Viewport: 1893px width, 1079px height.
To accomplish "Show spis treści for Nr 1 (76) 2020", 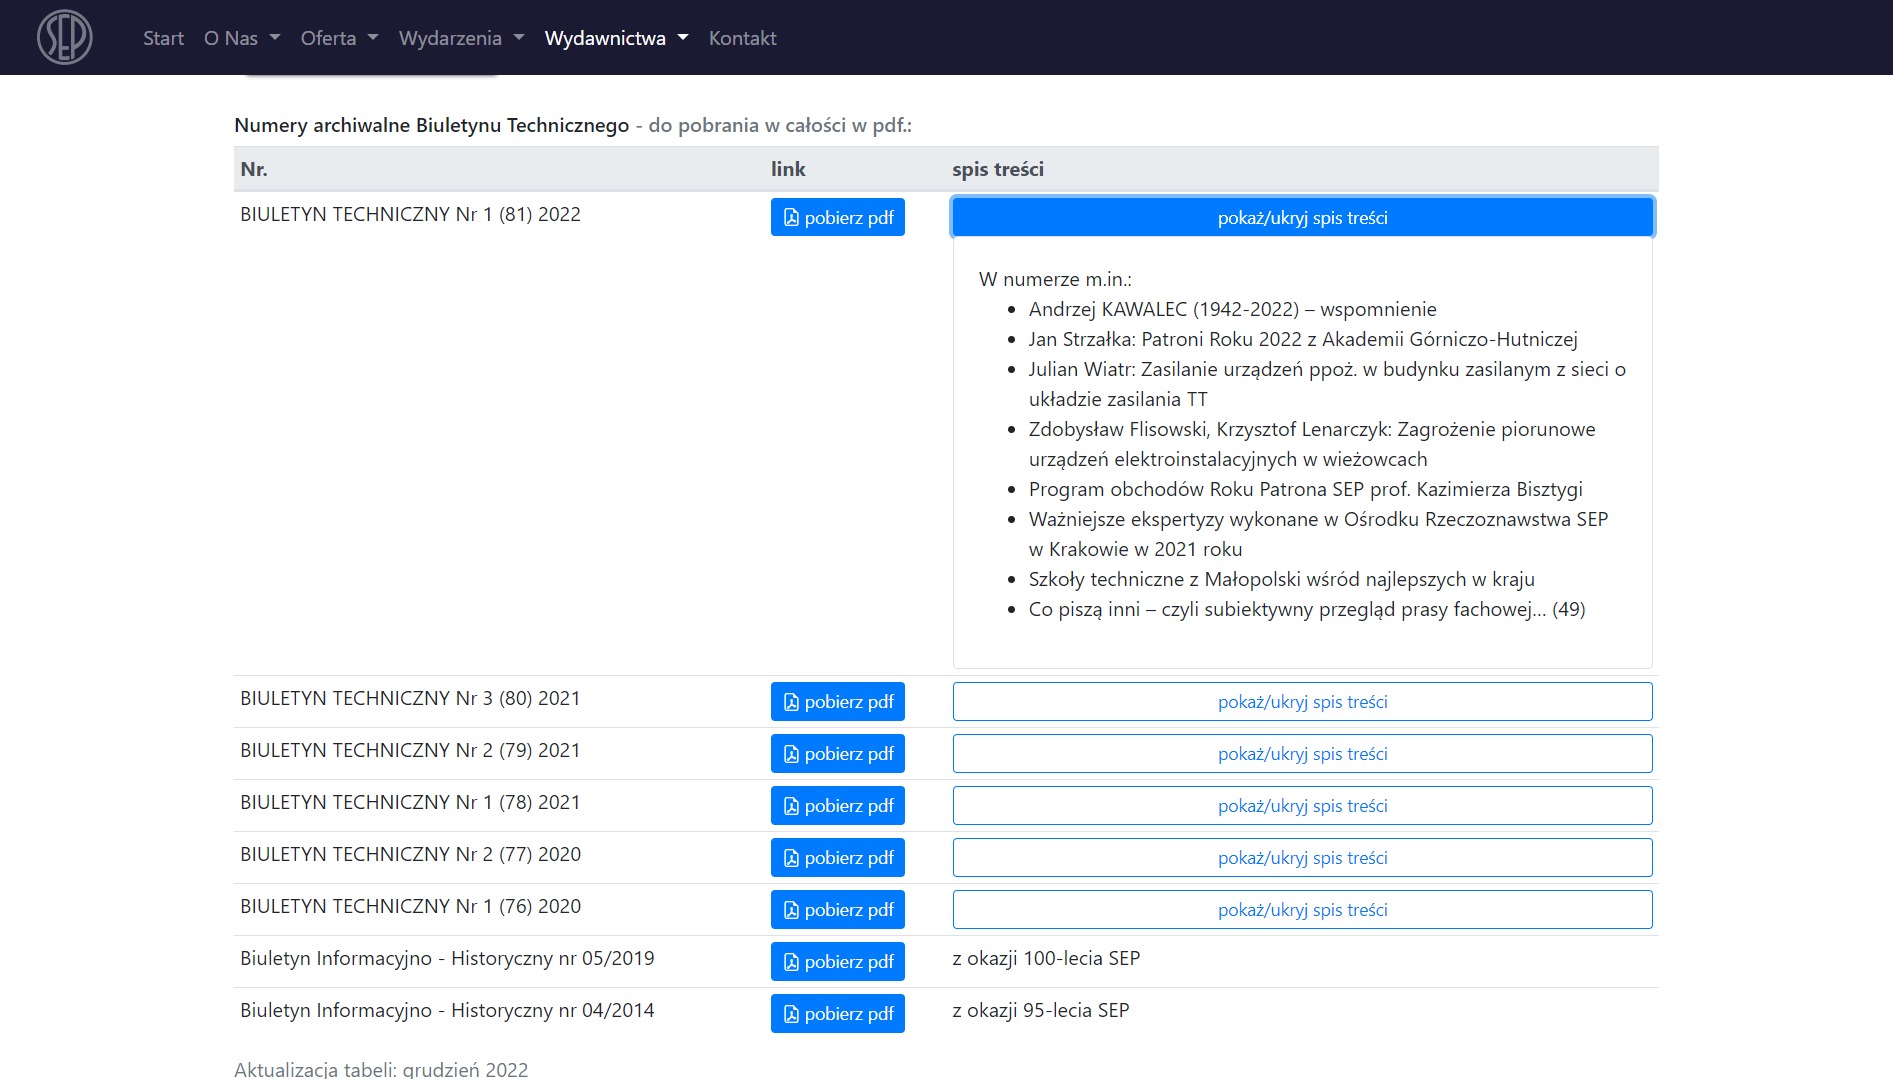I will click(x=1302, y=910).
